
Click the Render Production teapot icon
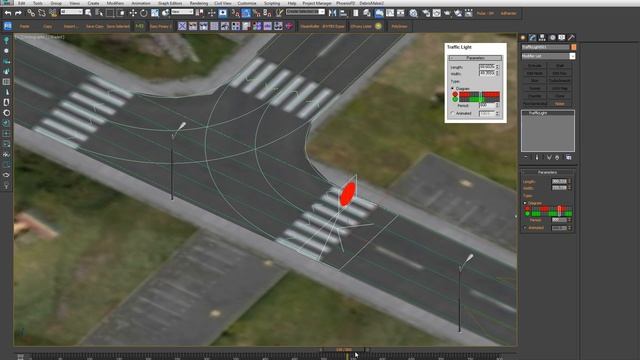(447, 13)
